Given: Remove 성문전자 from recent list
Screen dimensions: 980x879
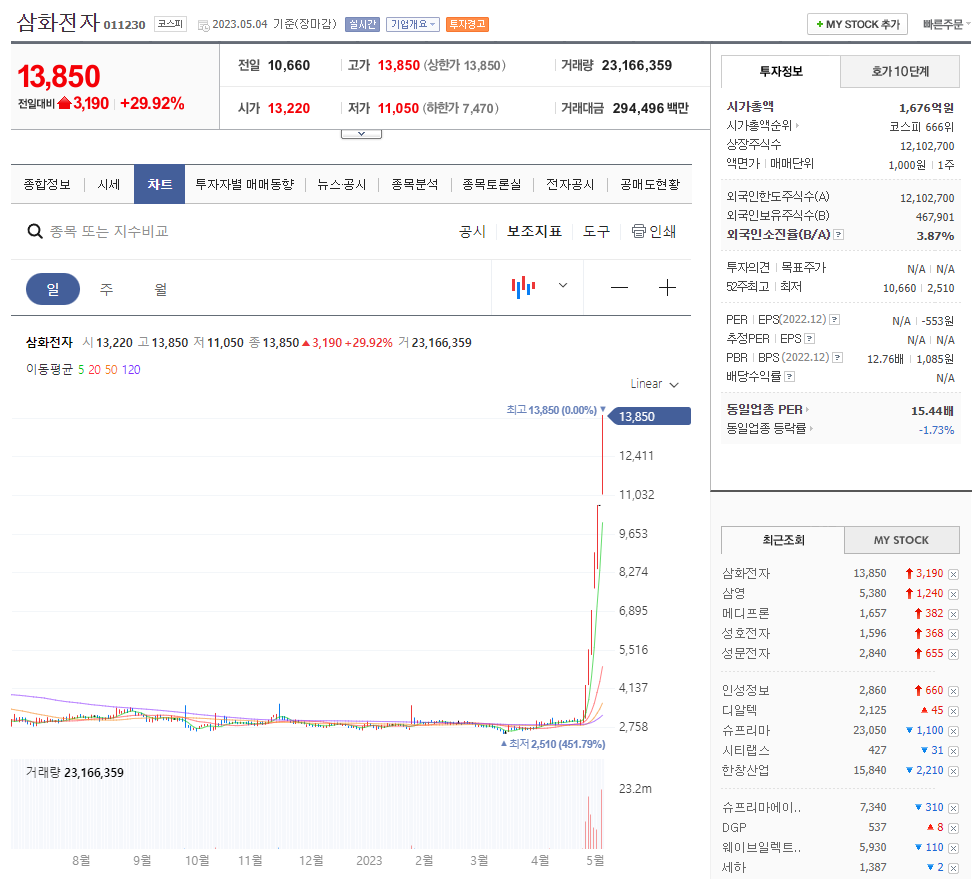Looking at the screenshot, I should pos(953,654).
